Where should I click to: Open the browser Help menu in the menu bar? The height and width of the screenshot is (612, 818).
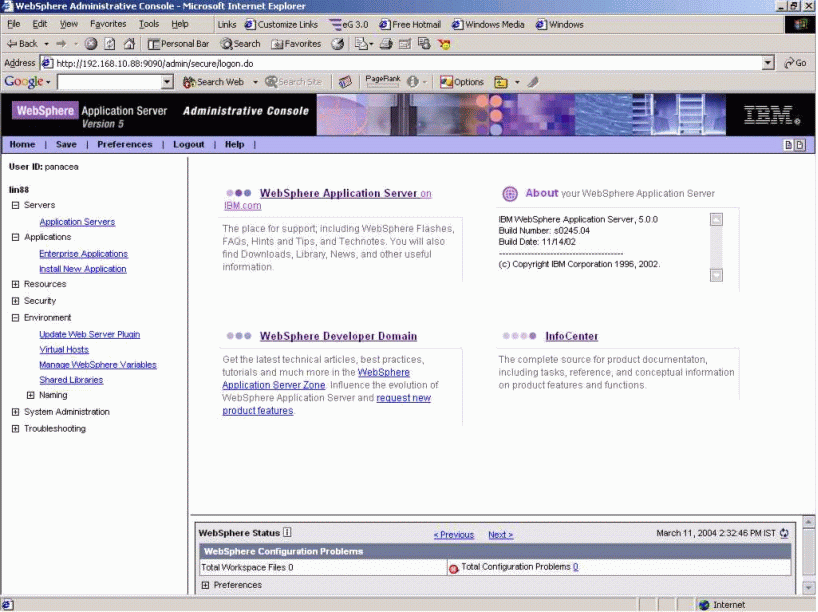(x=180, y=24)
